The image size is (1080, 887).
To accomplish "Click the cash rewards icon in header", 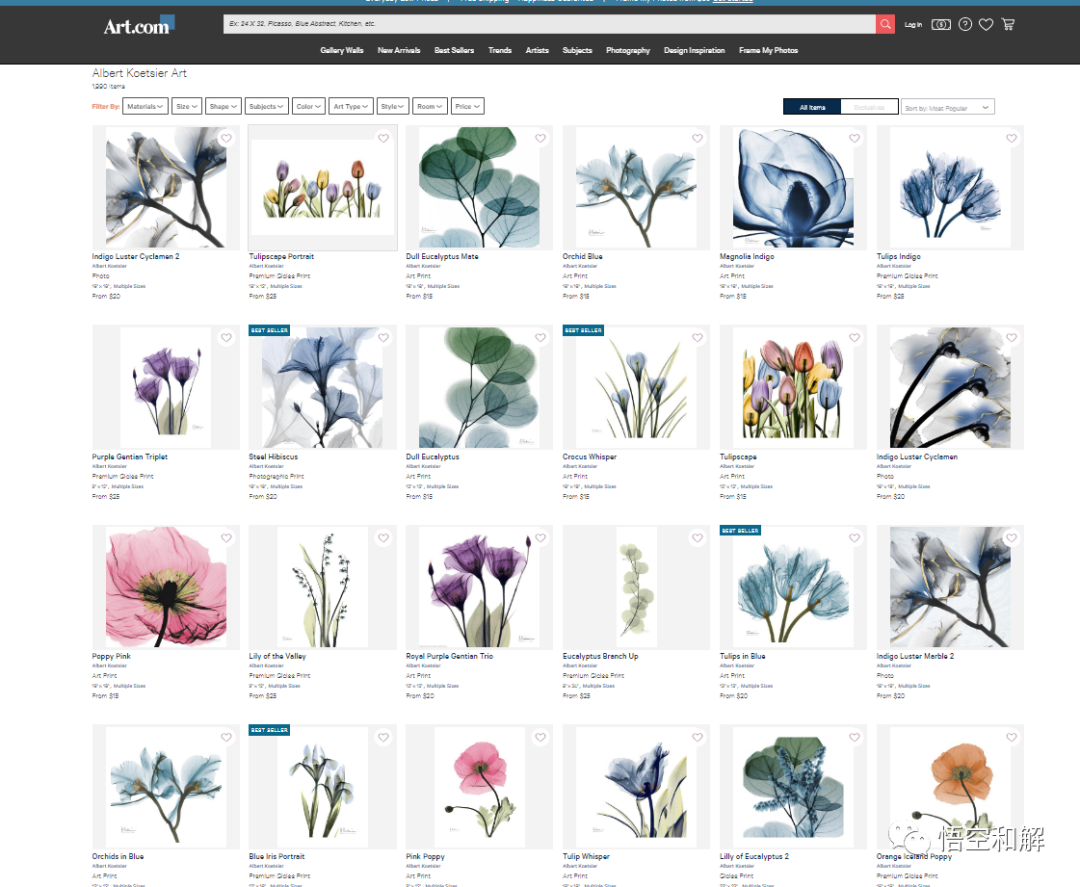I will pos(941,24).
